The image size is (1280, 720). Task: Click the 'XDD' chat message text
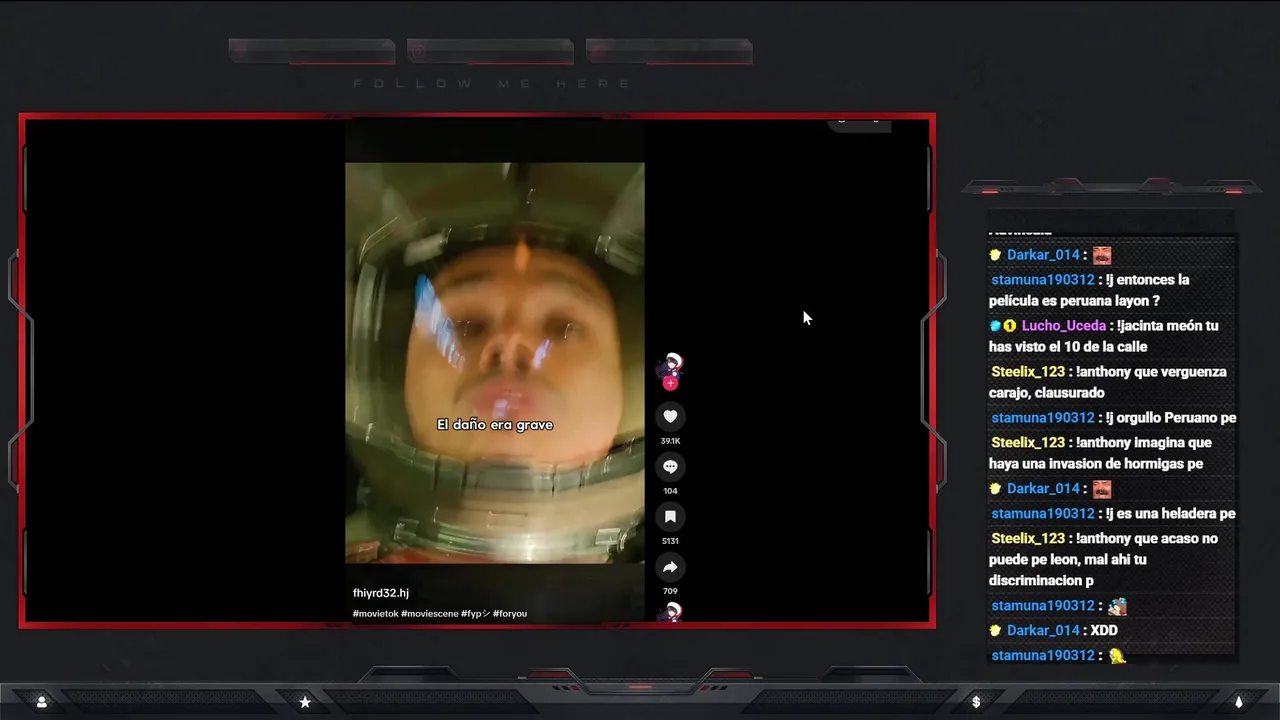(1104, 631)
